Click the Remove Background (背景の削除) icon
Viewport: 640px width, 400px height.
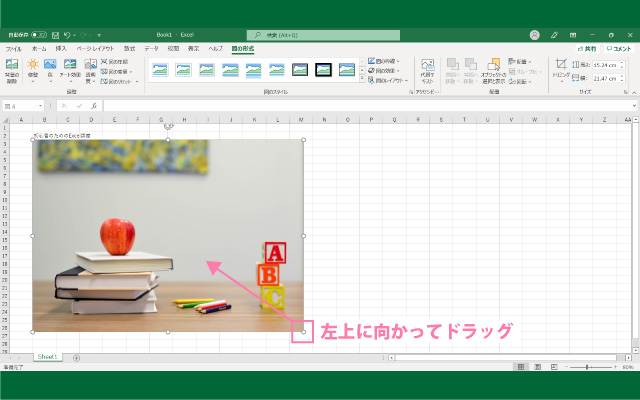(12, 71)
